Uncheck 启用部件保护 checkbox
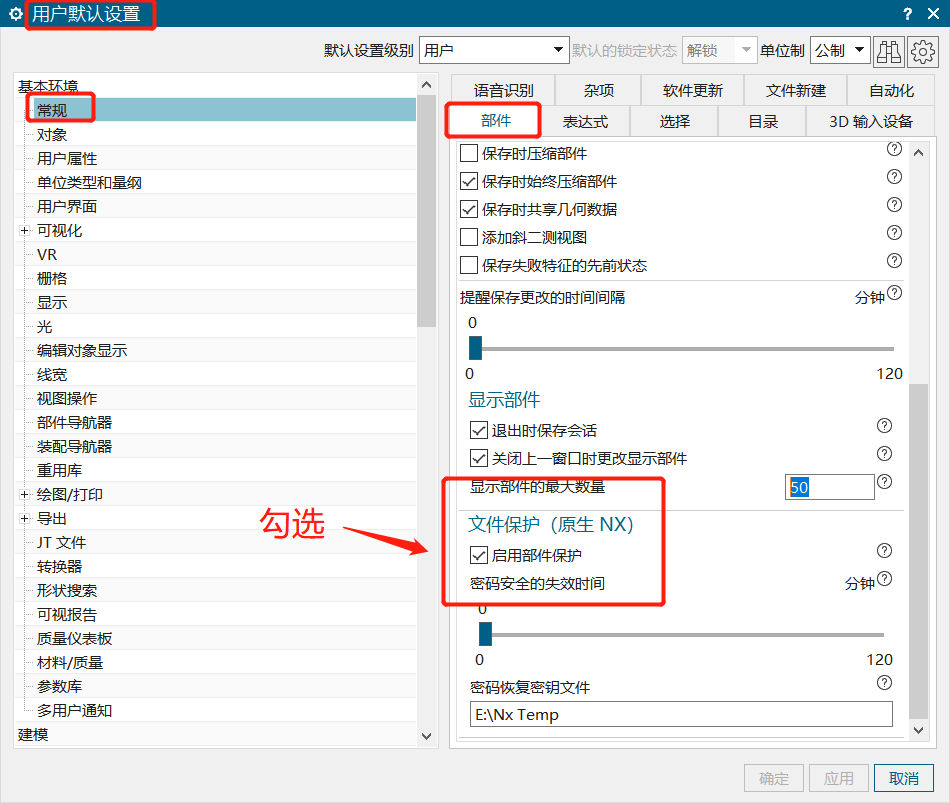Image resolution: width=950 pixels, height=803 pixels. pos(477,555)
